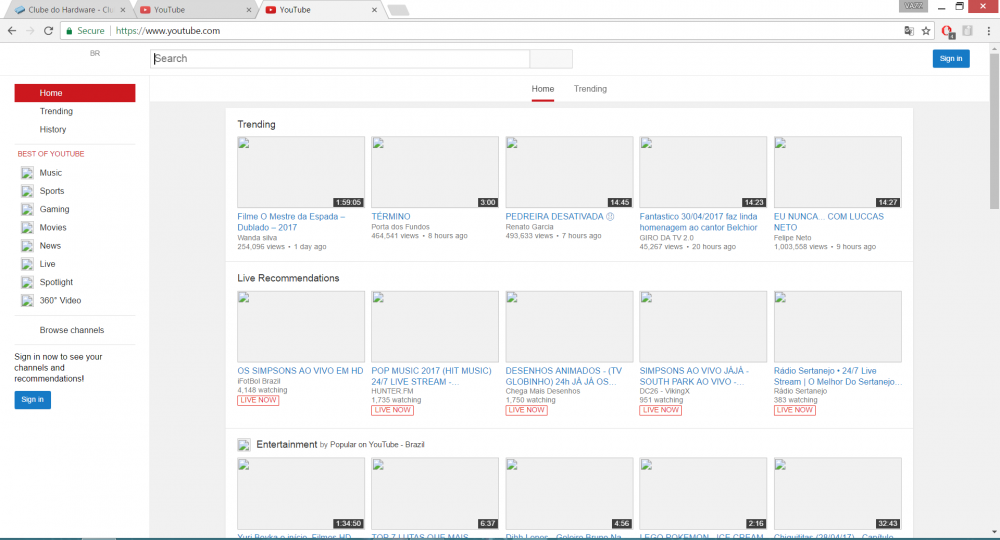Open Browse channels link
The height and width of the screenshot is (540, 1000).
[x=71, y=330]
